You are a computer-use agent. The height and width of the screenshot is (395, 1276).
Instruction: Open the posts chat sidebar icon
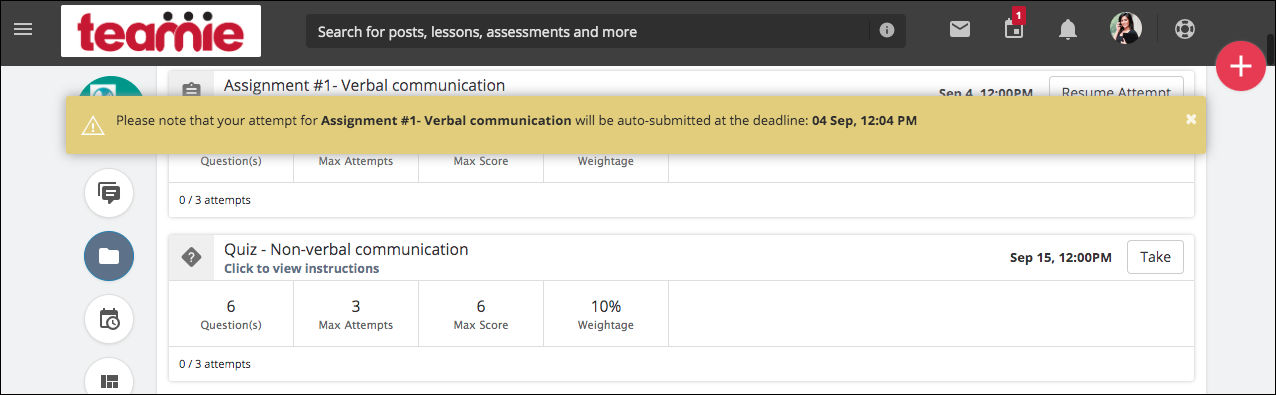pos(109,193)
